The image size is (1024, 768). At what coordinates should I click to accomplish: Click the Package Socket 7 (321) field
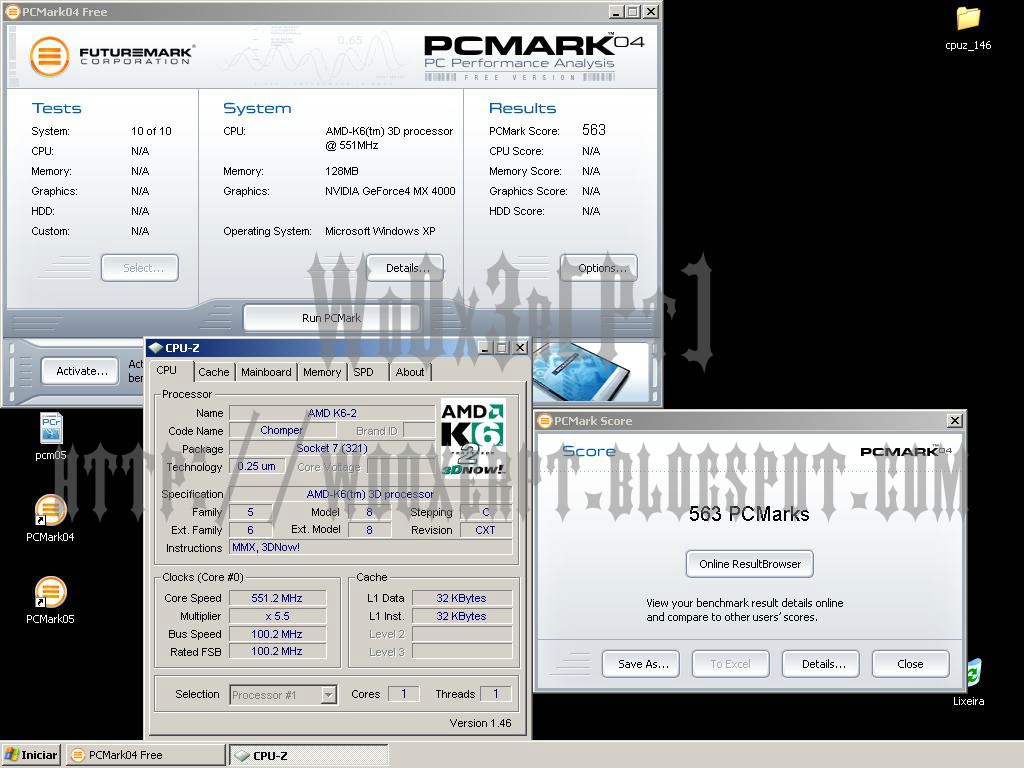pyautogui.click(x=332, y=448)
